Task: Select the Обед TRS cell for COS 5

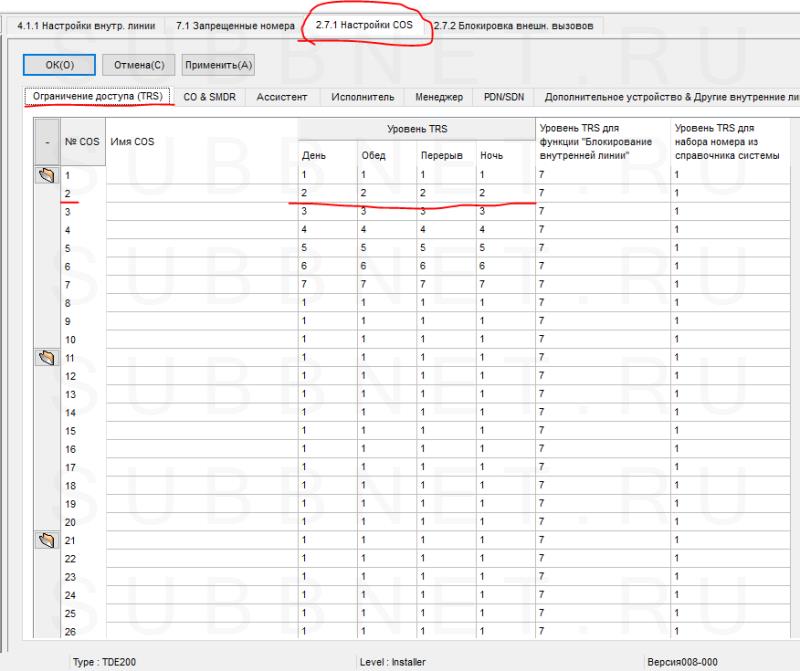Action: tap(386, 248)
